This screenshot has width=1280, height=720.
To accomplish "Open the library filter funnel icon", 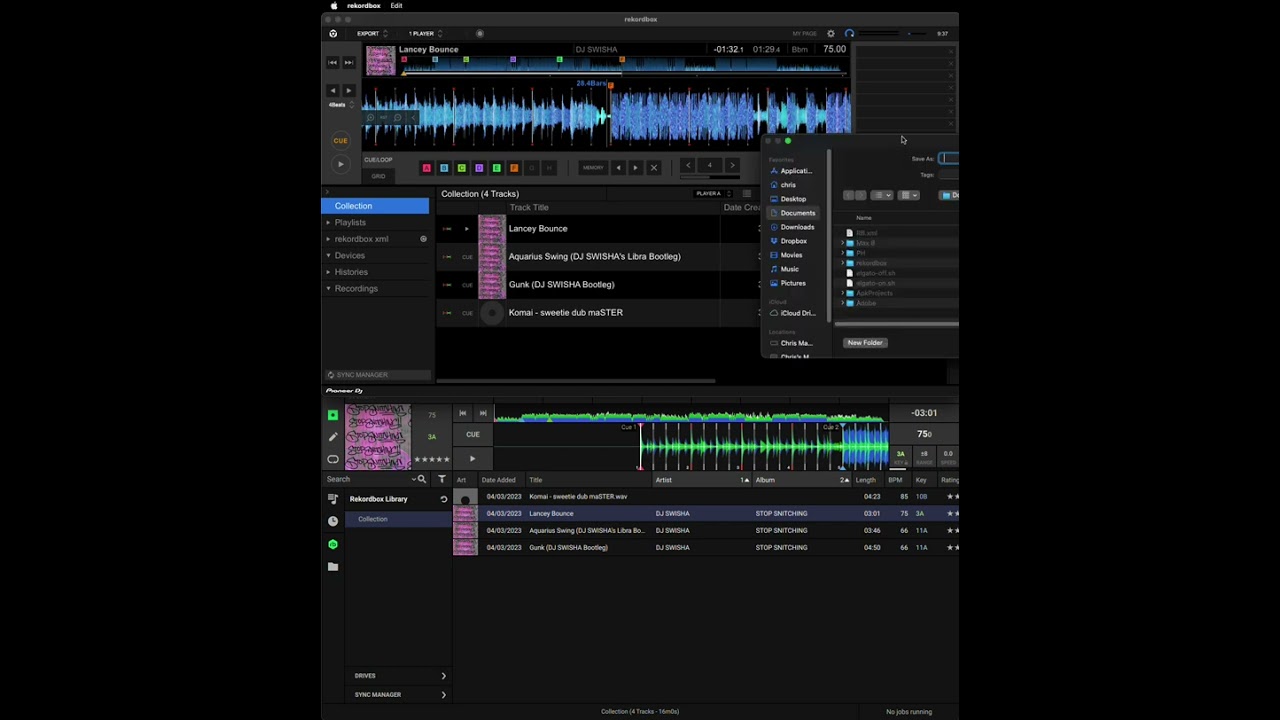I will 442,480.
